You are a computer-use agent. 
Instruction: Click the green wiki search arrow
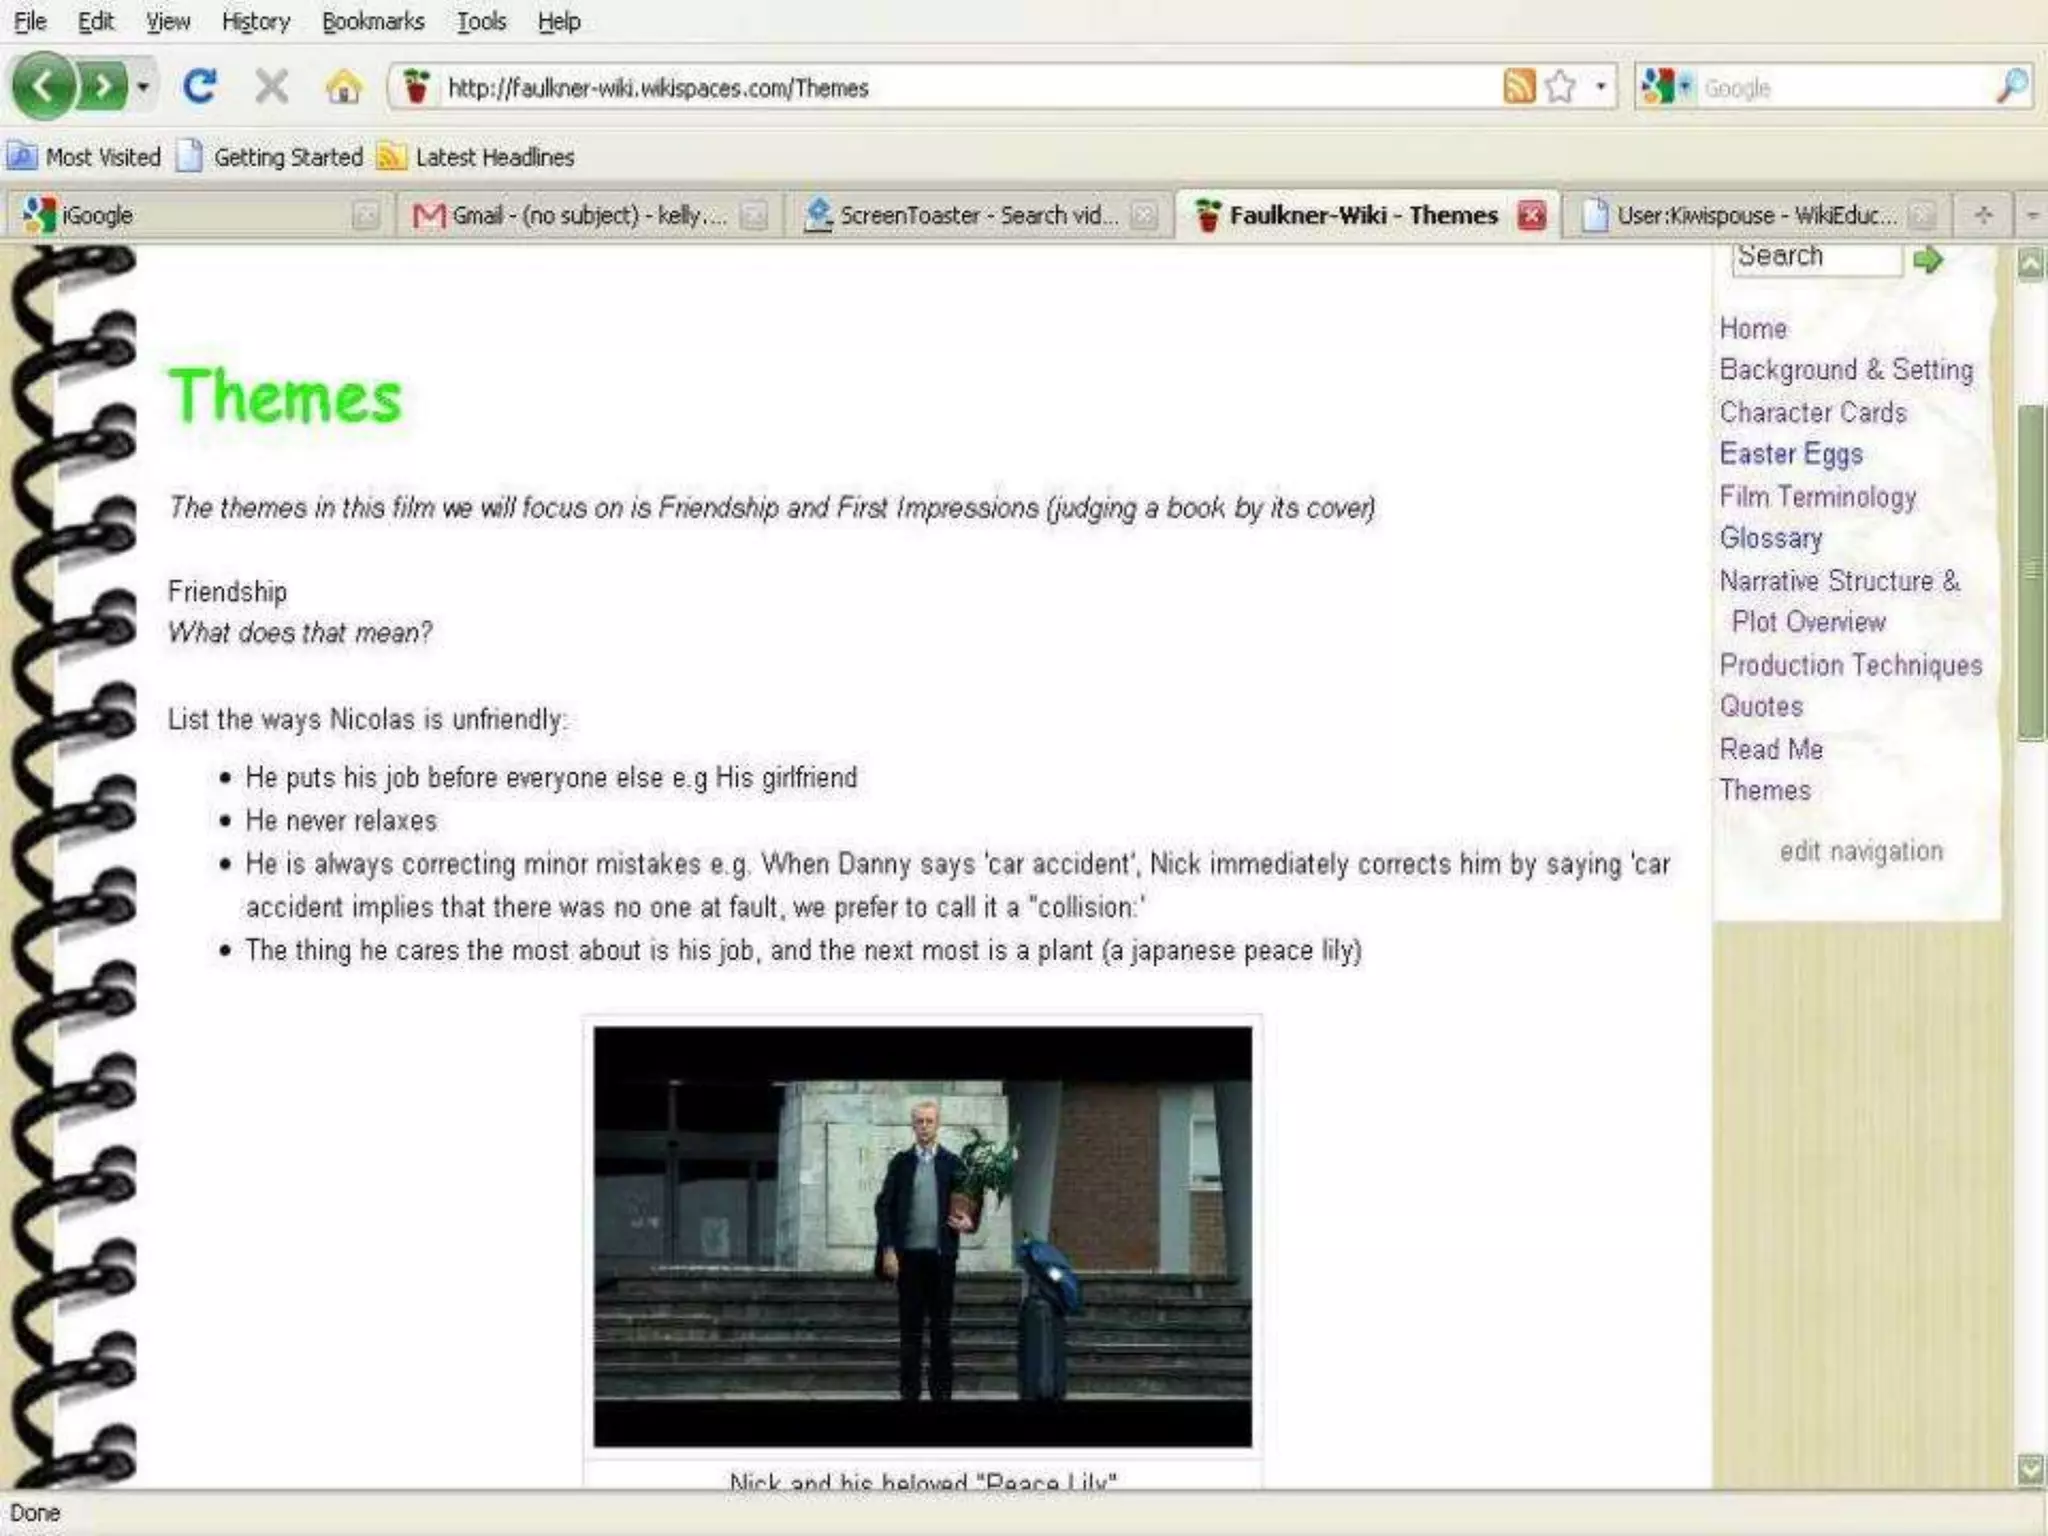point(1927,260)
